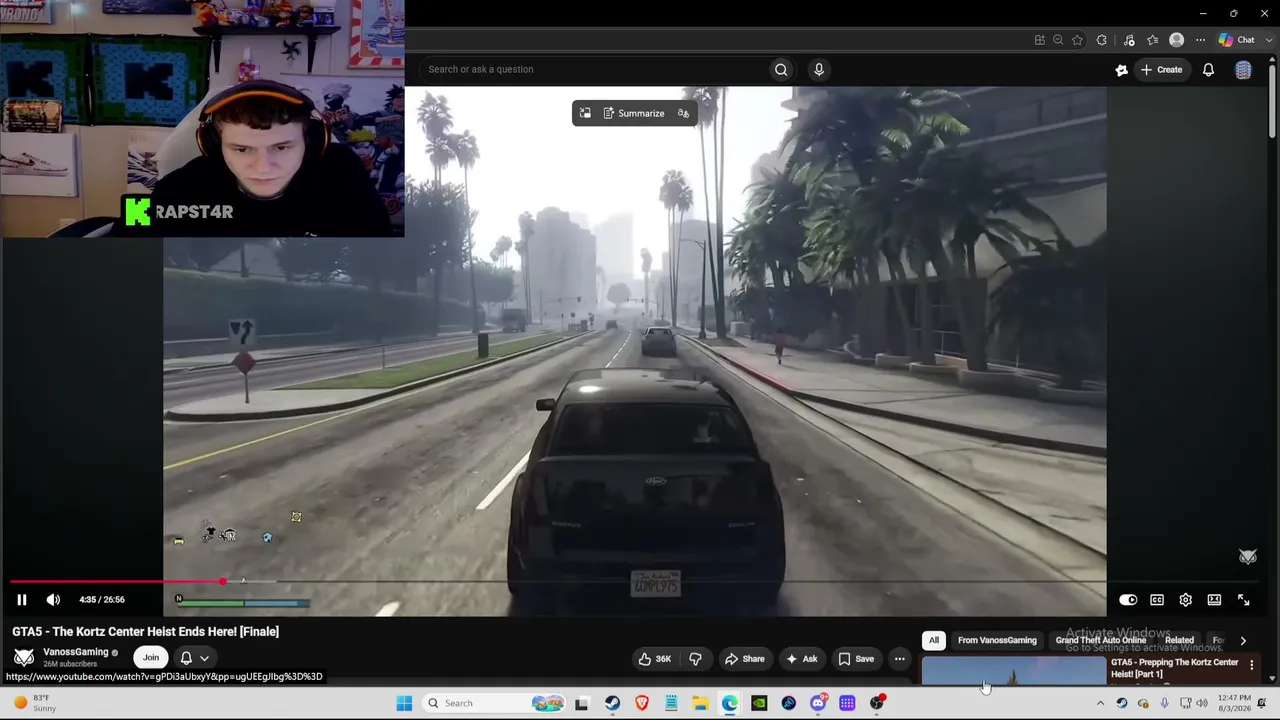Open the YouTube account avatar menu
The width and height of the screenshot is (1280, 720).
click(1243, 70)
